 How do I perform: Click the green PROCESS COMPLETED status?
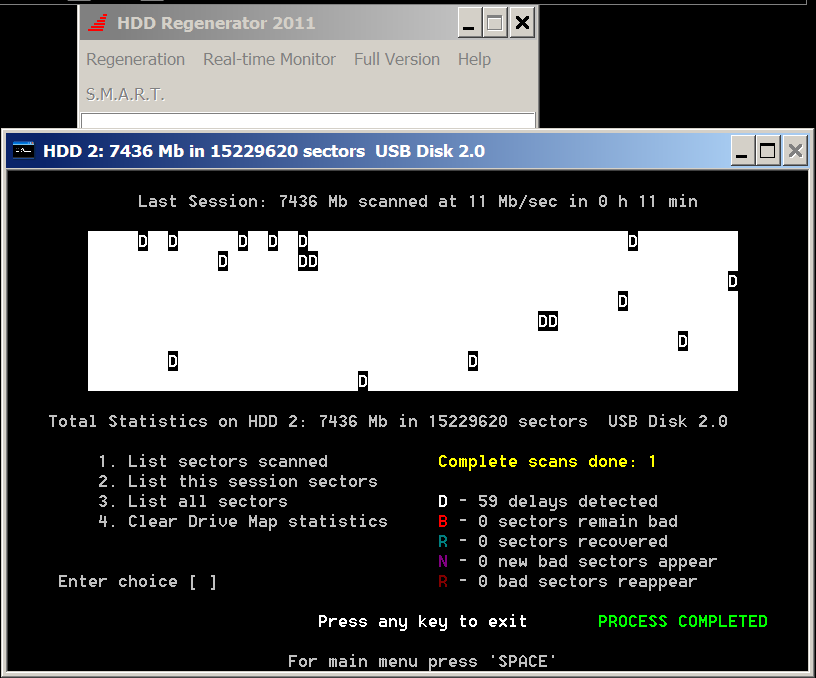(683, 621)
